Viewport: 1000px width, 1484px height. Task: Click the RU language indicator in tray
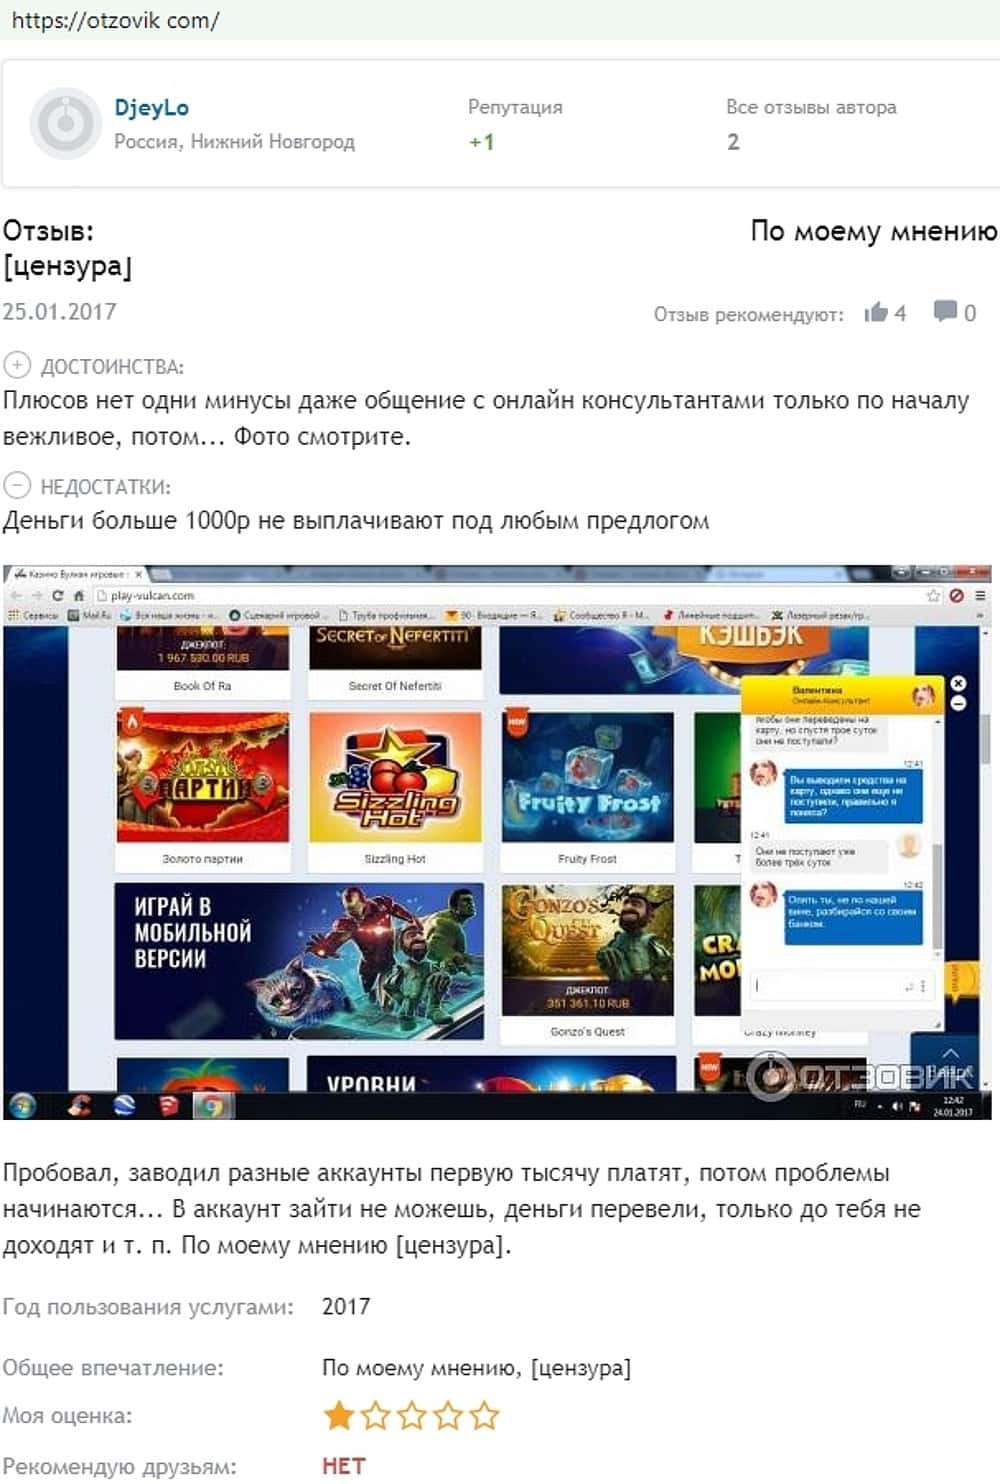(860, 1105)
